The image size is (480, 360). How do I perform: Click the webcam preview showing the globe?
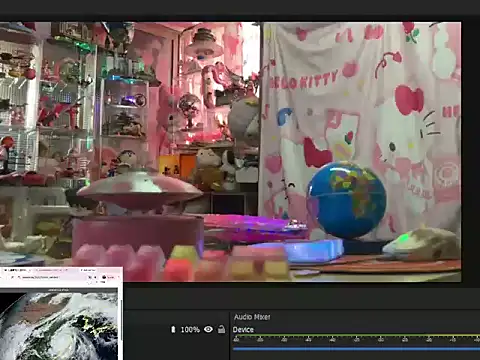coord(231,152)
